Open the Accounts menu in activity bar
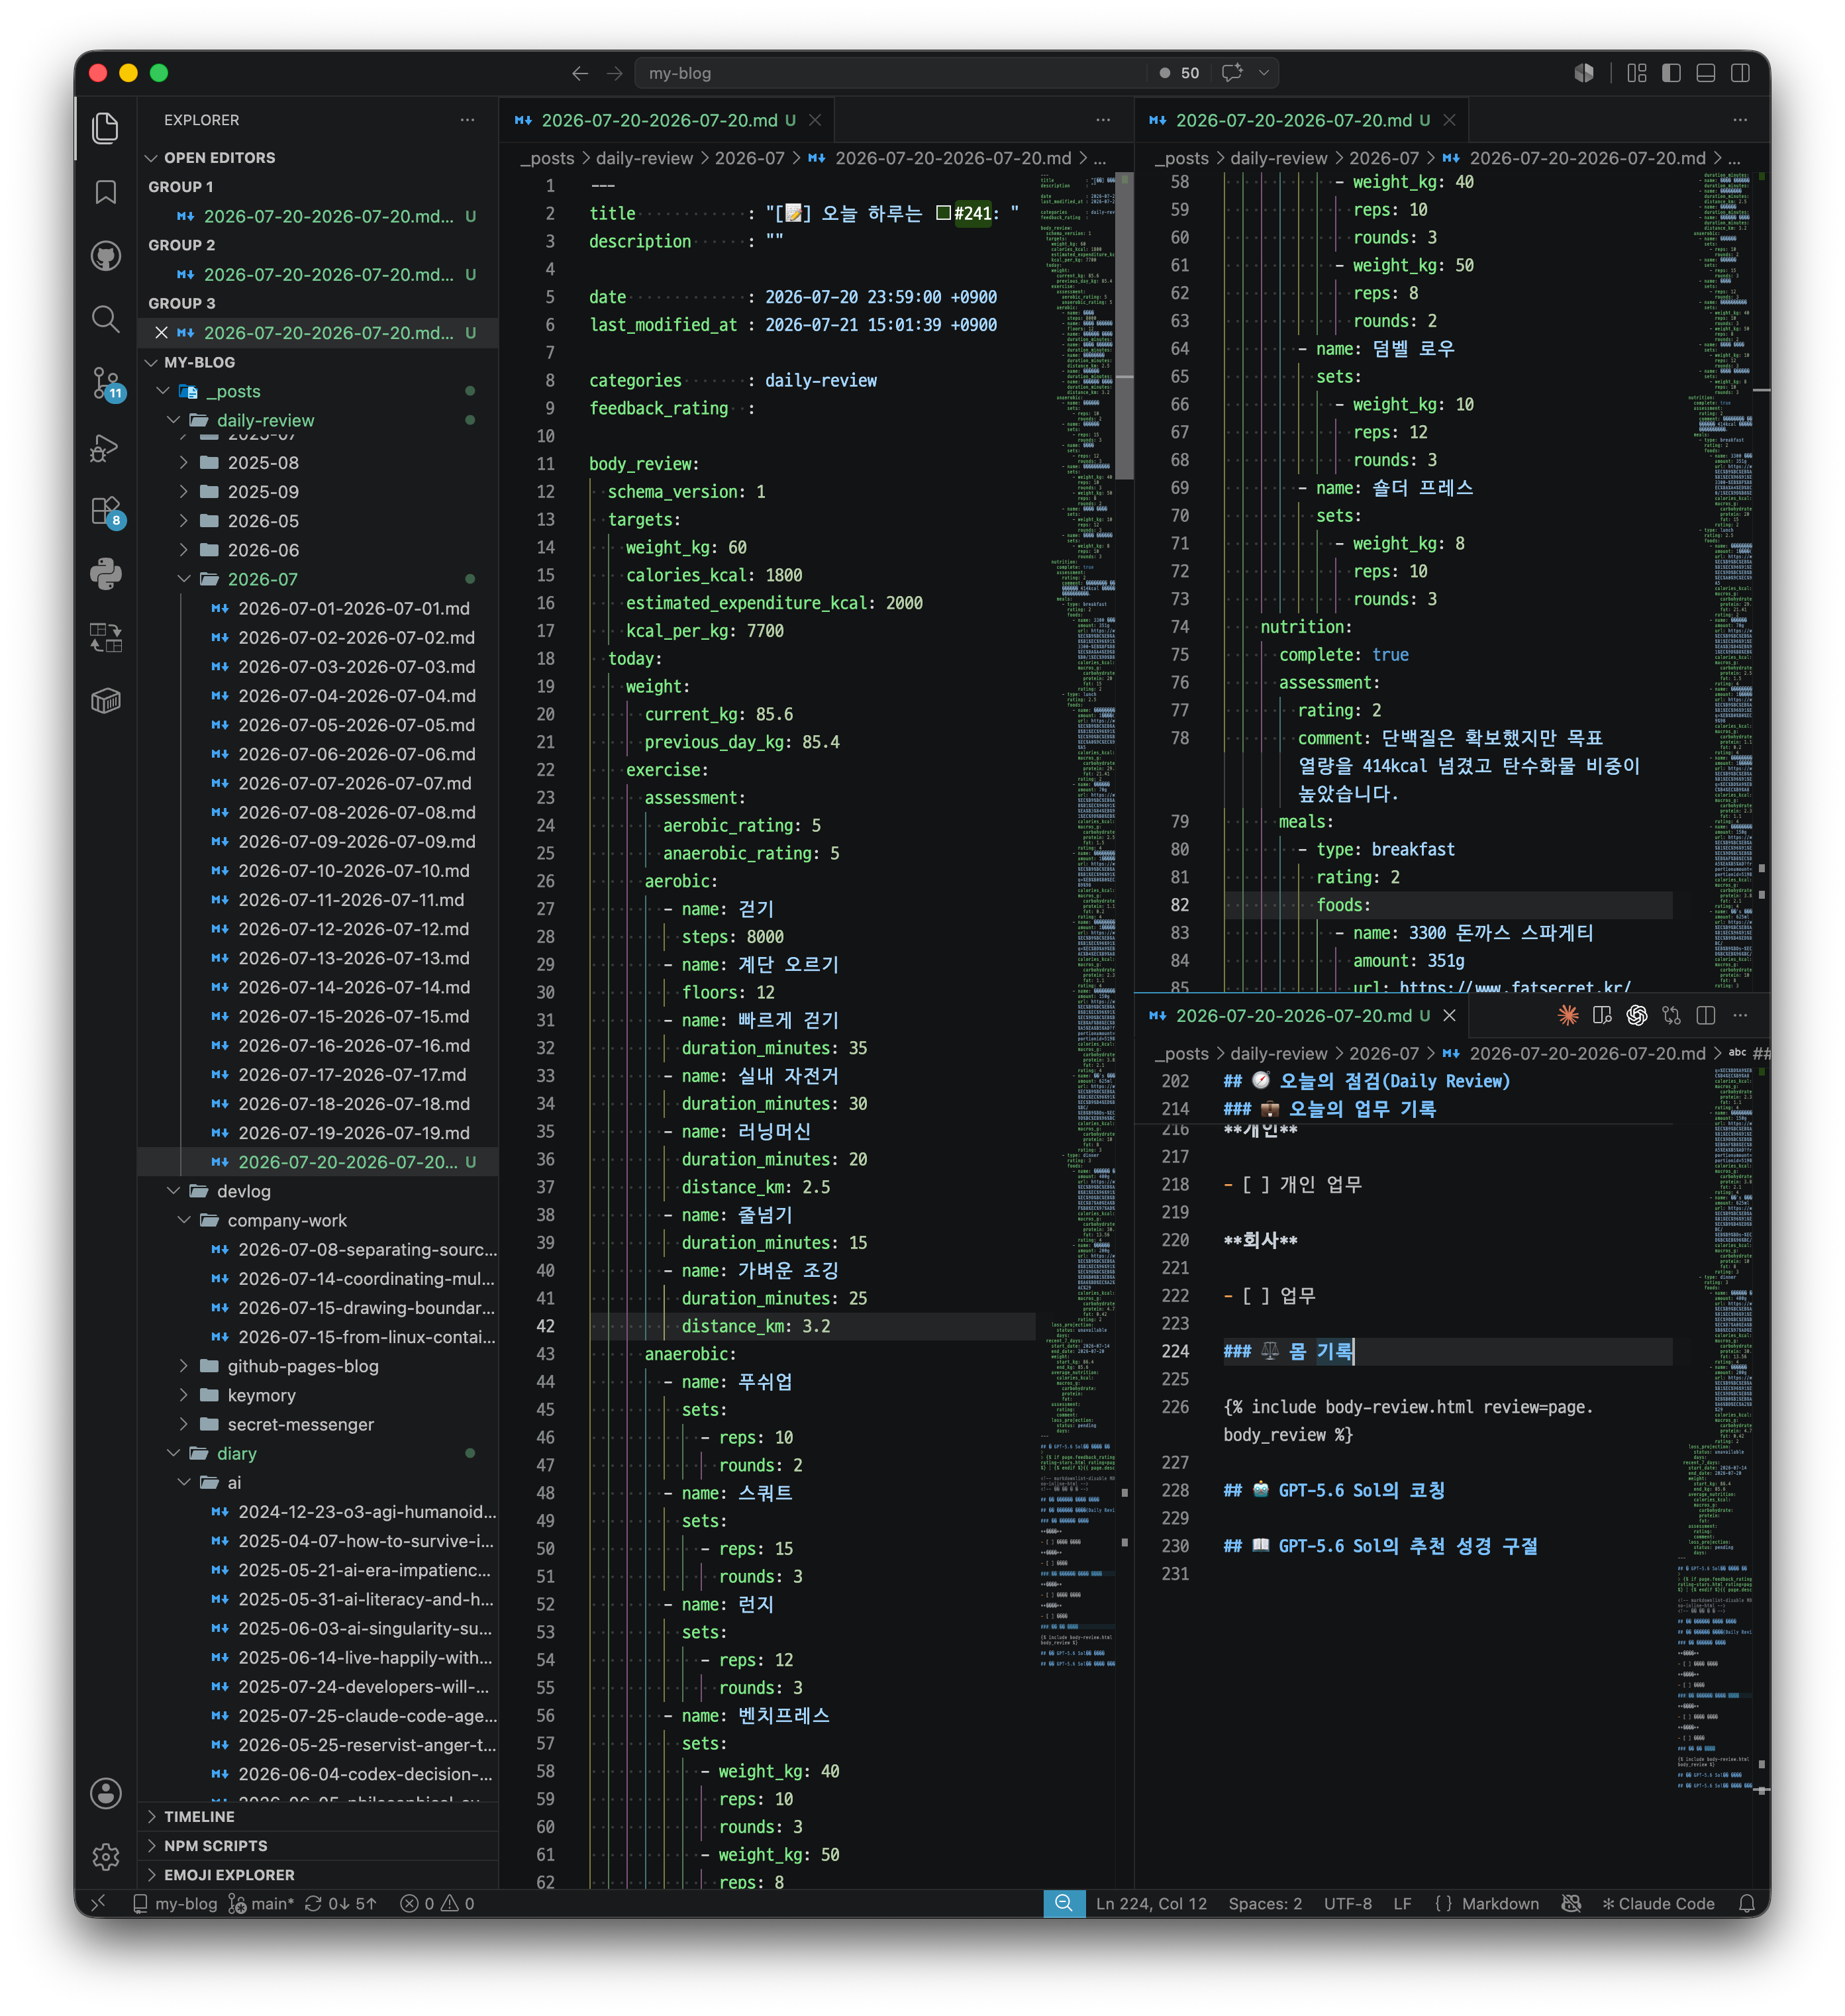 [105, 1793]
